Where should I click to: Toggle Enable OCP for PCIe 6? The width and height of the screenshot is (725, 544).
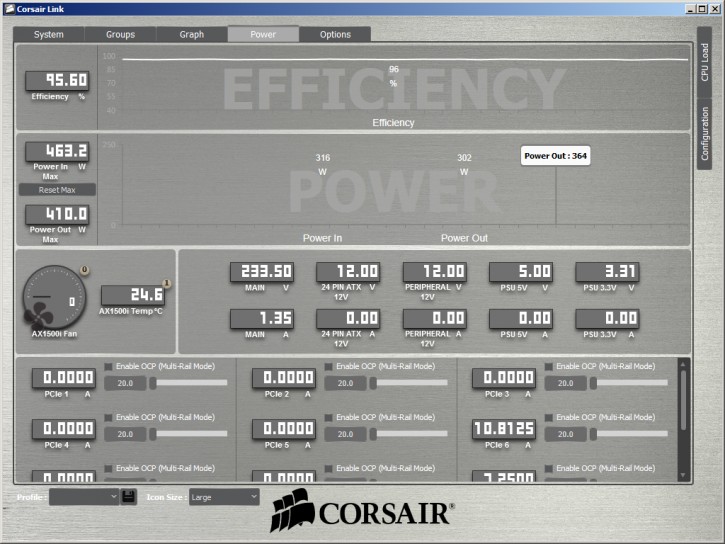point(550,417)
